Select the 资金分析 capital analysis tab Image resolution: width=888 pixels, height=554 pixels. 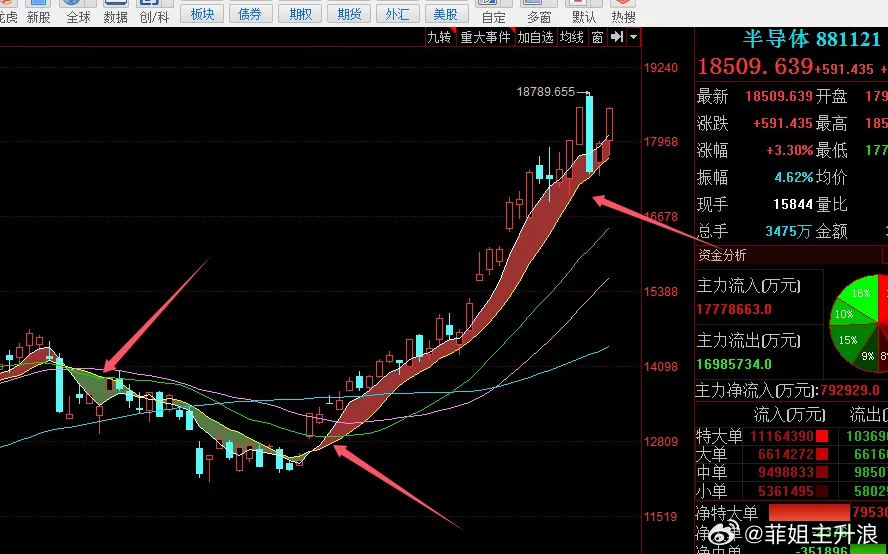coord(722,255)
